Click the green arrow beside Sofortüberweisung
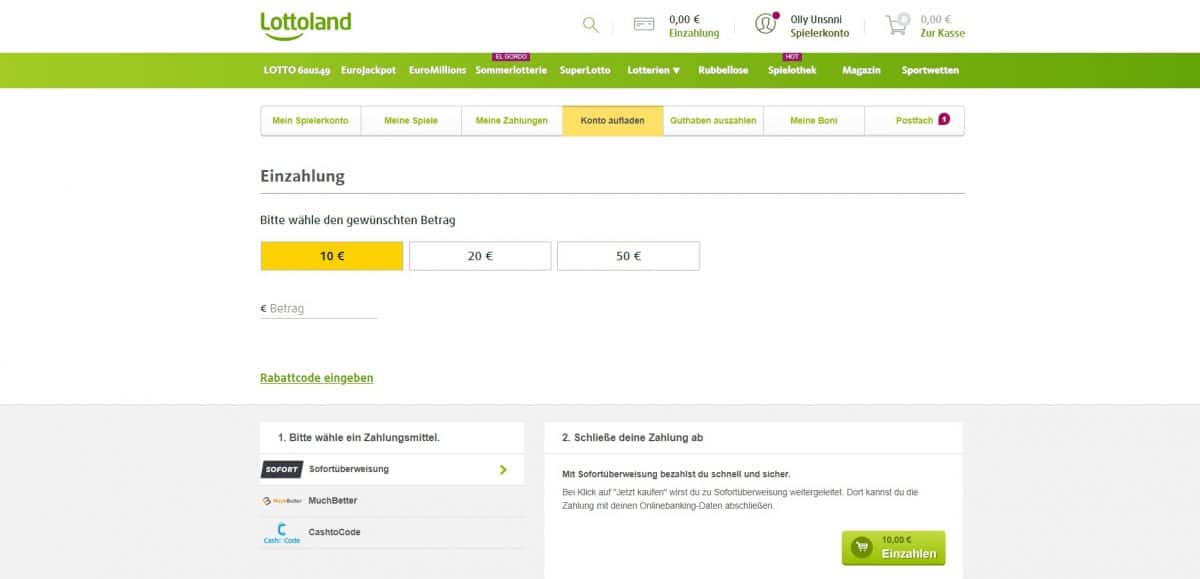This screenshot has height=579, width=1200. (503, 469)
